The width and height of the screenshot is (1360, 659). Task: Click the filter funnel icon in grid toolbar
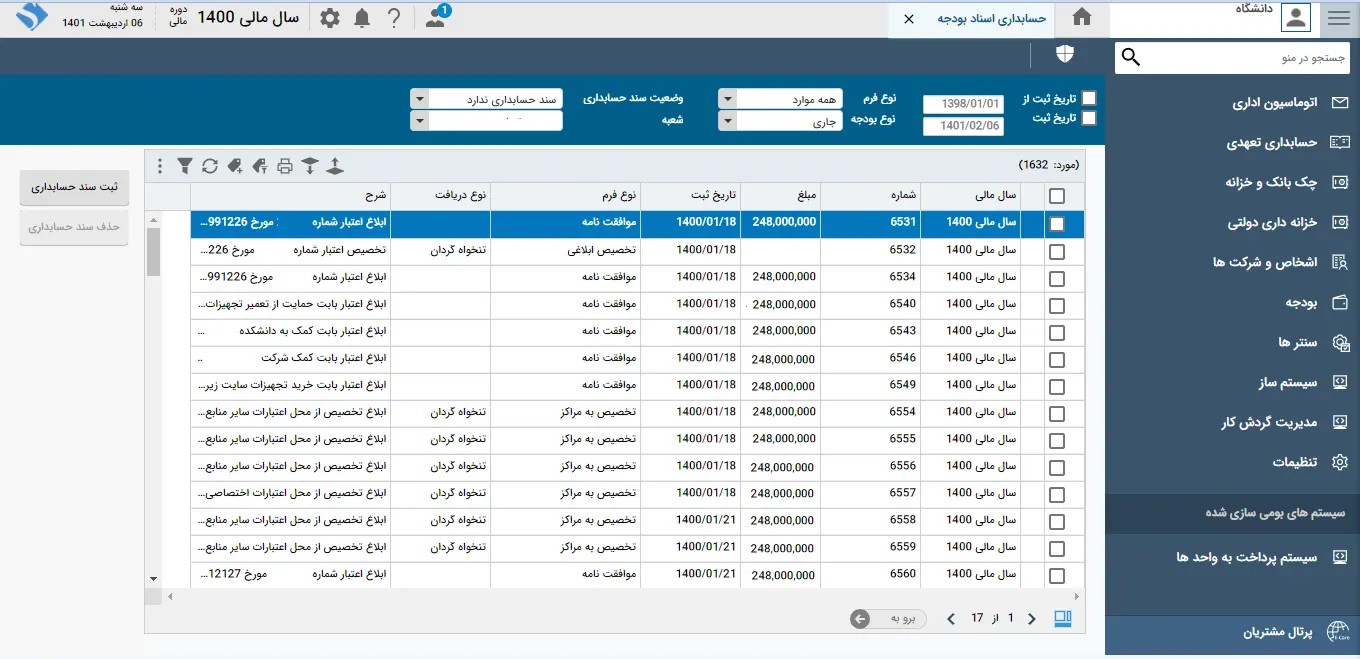[185, 166]
